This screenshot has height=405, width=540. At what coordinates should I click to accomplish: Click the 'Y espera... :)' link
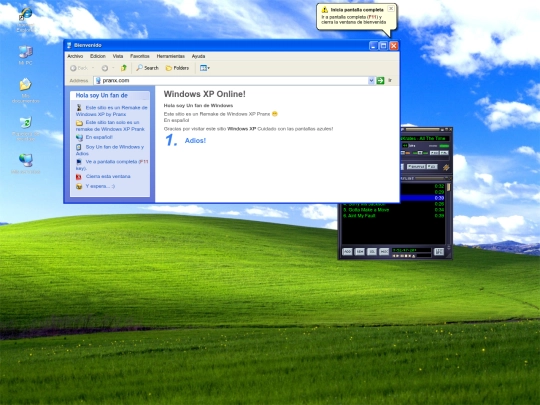[100, 186]
